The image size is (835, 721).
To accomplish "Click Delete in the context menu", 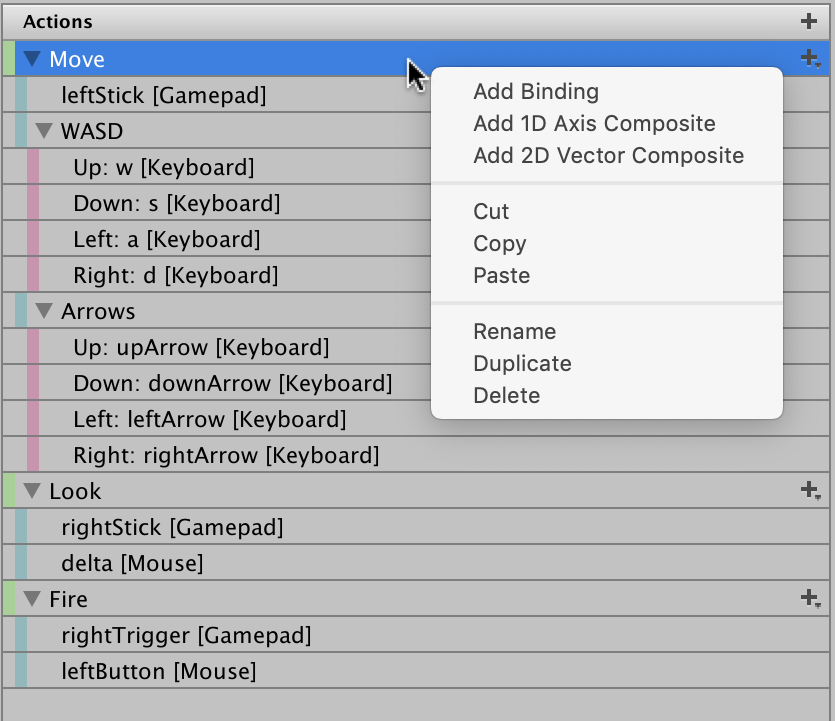I will [x=506, y=396].
